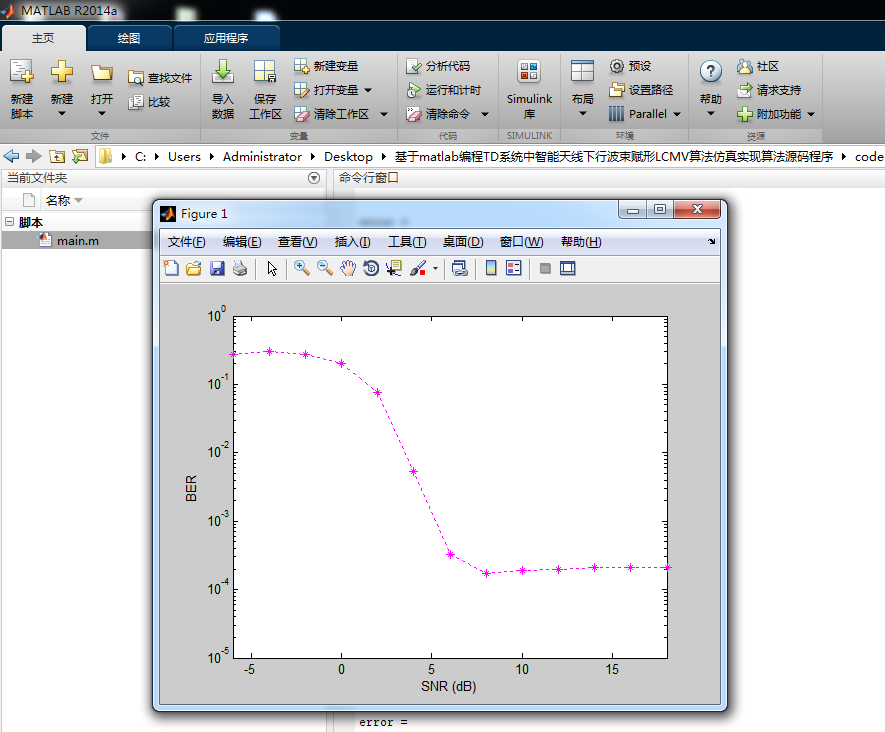Open Figure Desktop (桌面) menu
885x732 pixels.
pos(463,242)
